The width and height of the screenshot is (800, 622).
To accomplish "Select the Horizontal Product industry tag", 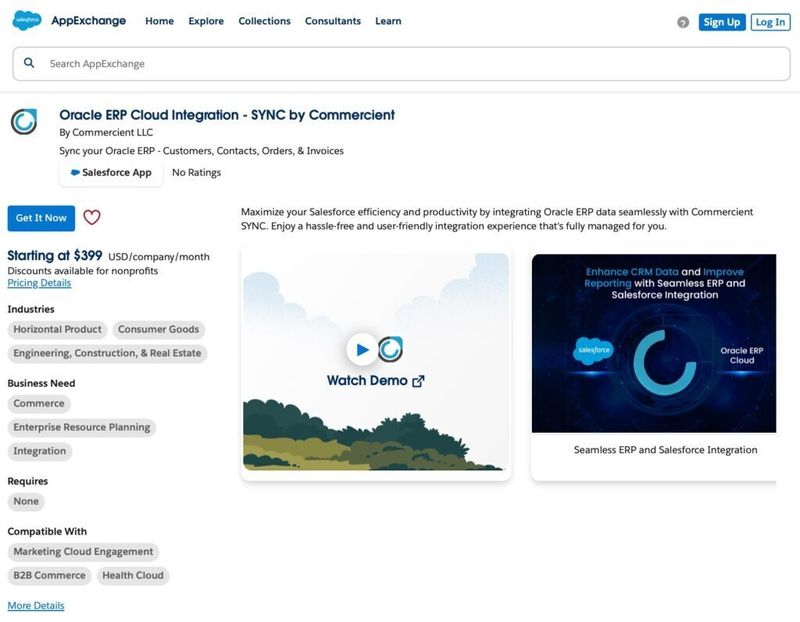I will (x=57, y=330).
